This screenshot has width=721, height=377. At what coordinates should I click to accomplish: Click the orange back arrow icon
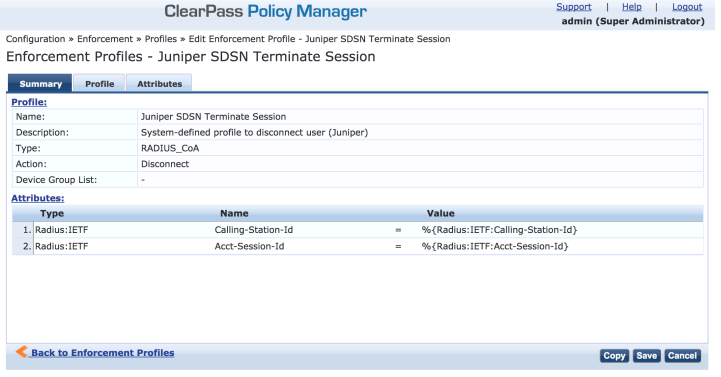point(22,352)
